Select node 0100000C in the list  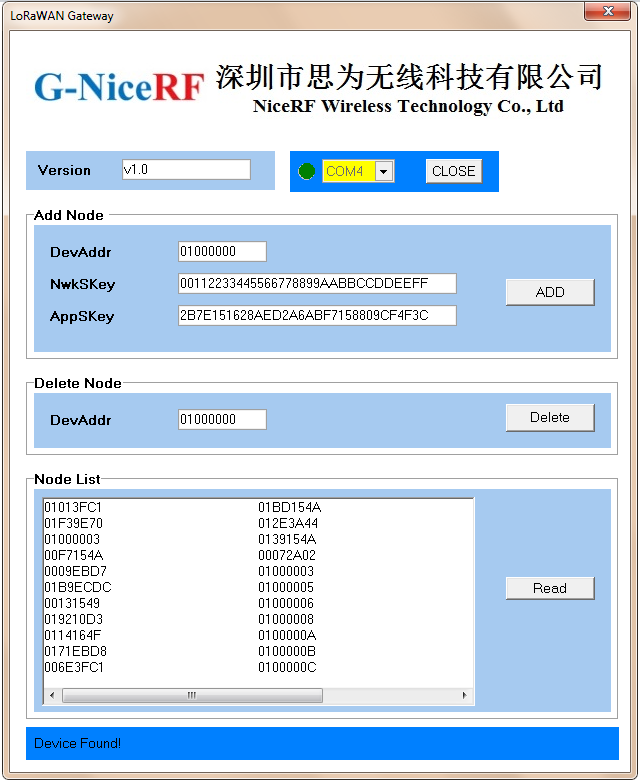287,667
